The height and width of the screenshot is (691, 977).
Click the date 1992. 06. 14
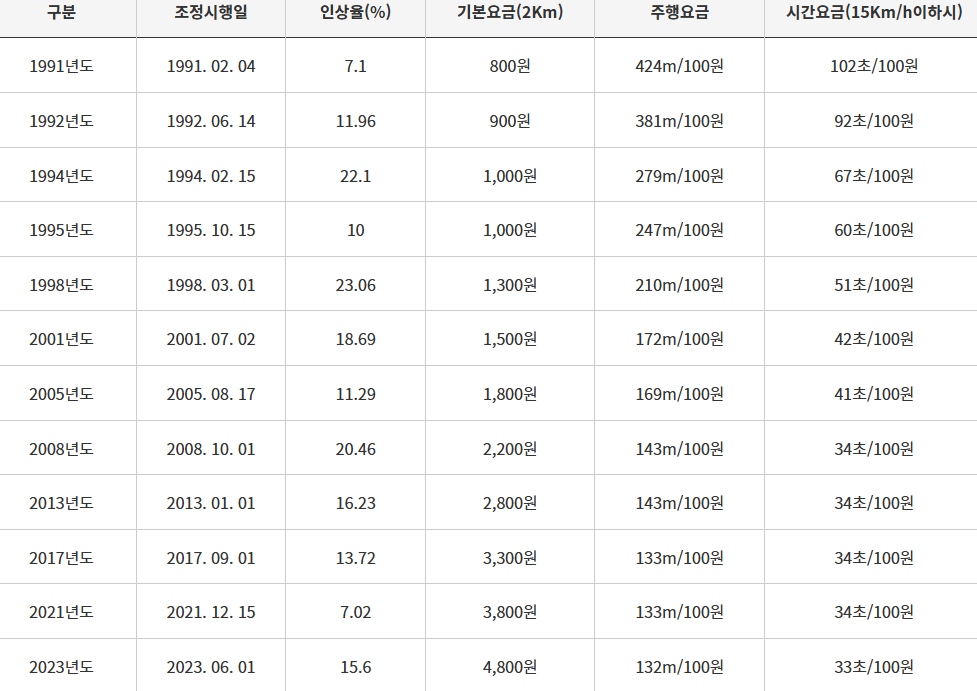[211, 121]
